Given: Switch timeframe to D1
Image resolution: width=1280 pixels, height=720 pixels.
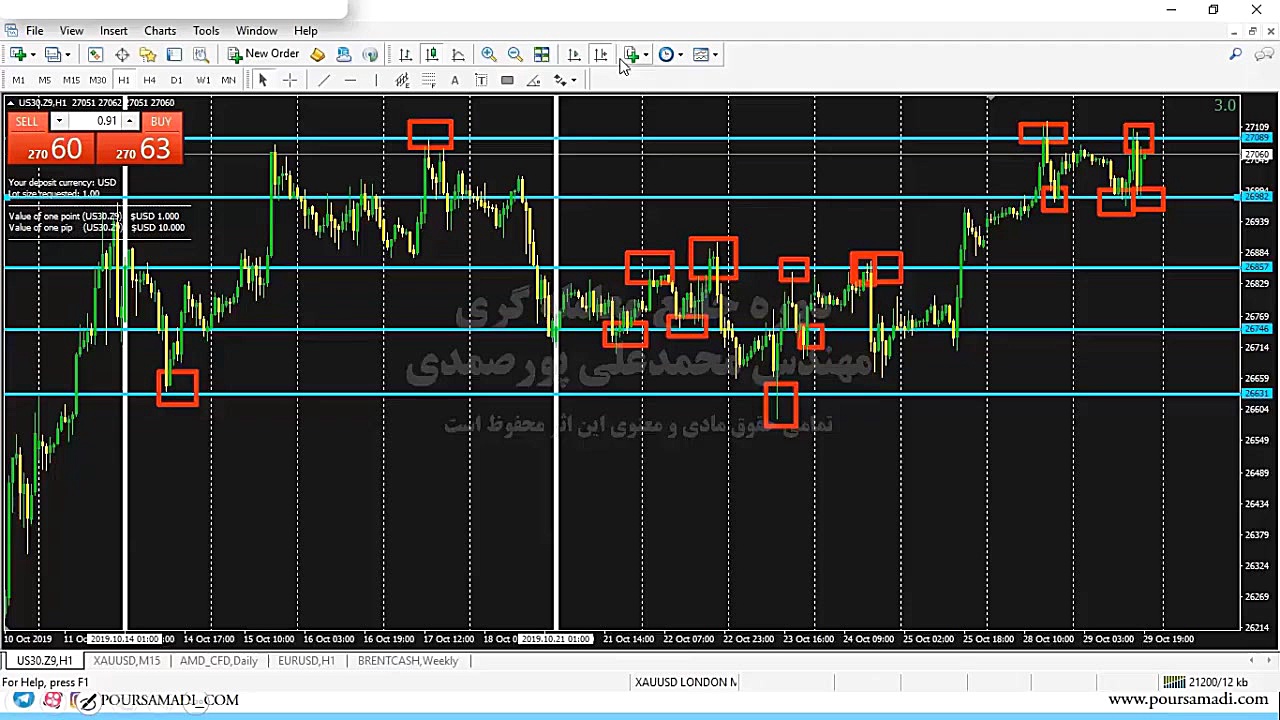Looking at the screenshot, I should tap(176, 80).
